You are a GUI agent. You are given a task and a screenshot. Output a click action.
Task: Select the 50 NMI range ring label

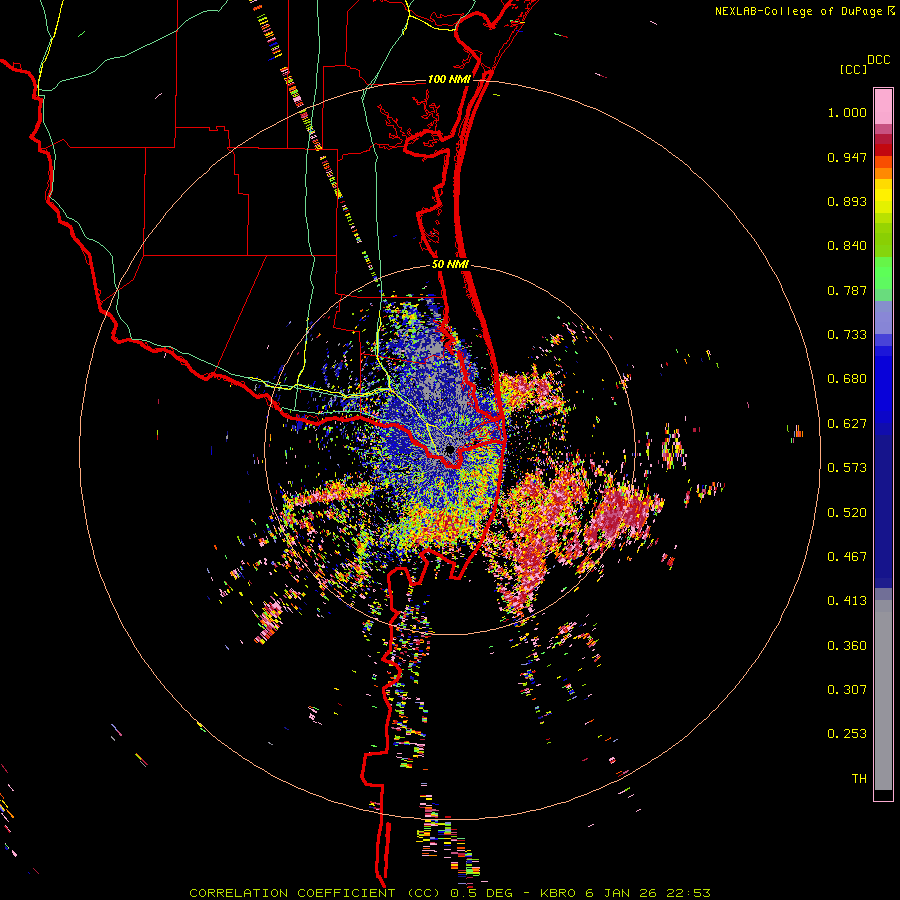[450, 265]
